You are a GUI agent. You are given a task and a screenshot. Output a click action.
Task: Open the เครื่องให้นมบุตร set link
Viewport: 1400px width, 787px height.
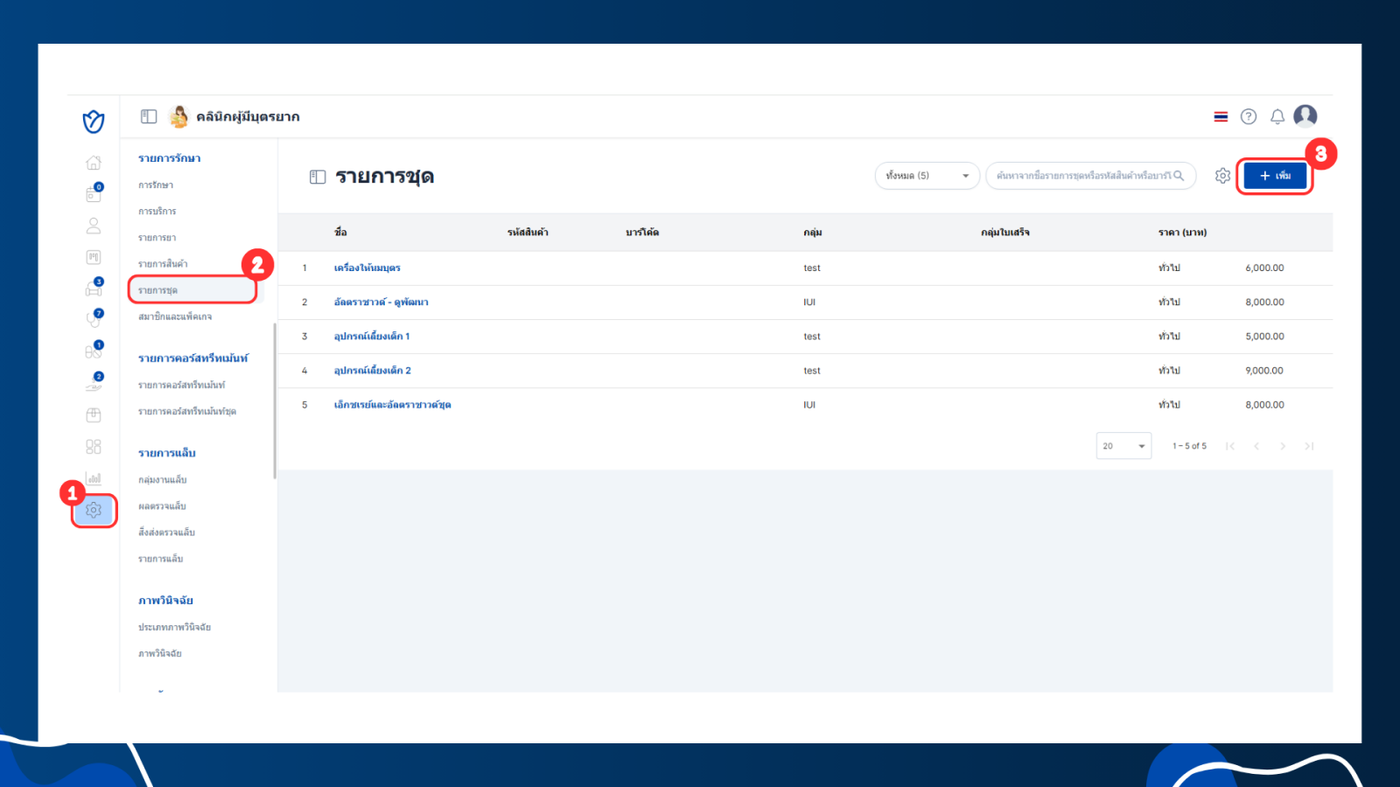(x=367, y=268)
